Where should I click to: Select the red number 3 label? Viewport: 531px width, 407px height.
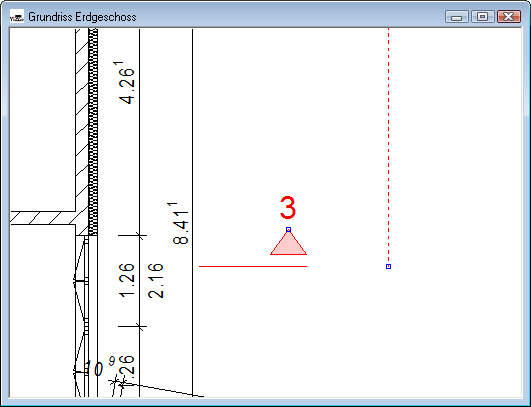click(x=288, y=208)
